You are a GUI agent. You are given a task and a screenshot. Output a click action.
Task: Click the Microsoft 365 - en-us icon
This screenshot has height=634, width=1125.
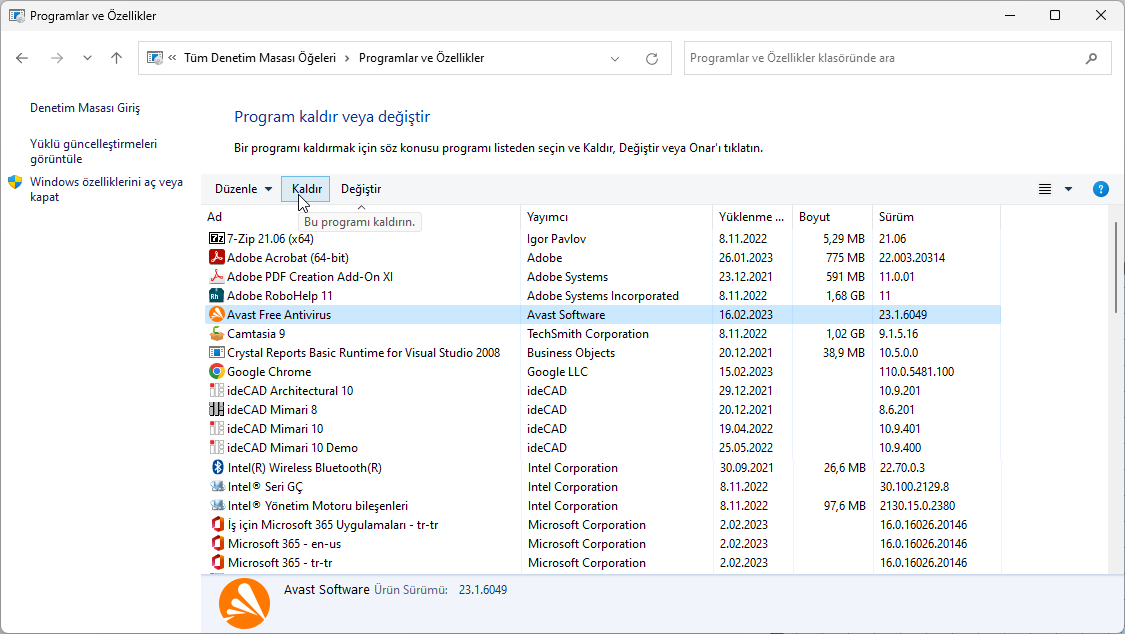pos(217,544)
